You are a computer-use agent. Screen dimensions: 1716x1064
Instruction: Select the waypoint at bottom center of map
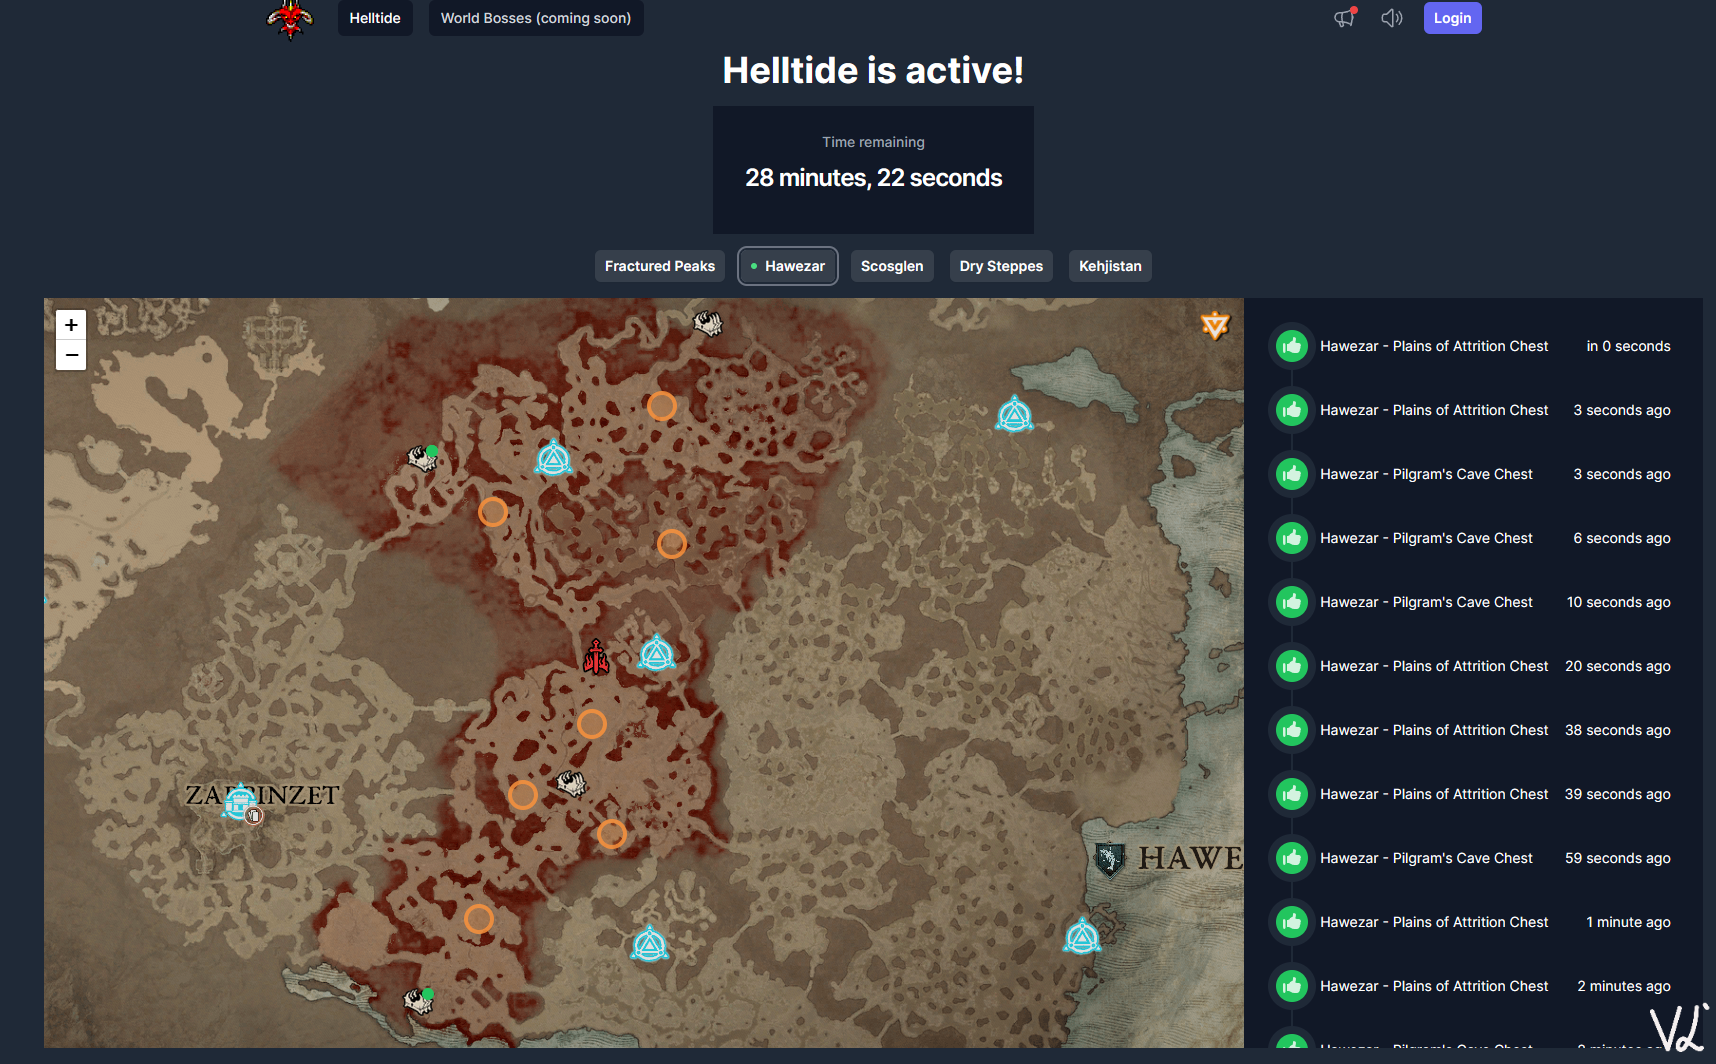click(649, 943)
